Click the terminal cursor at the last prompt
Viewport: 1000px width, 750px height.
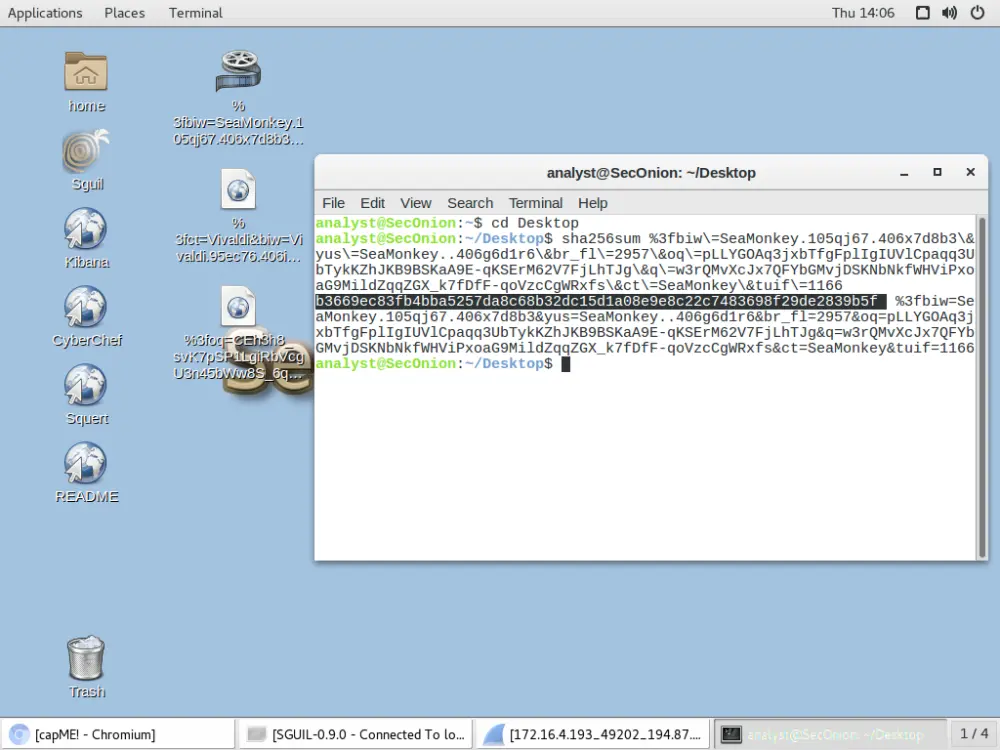pos(566,364)
